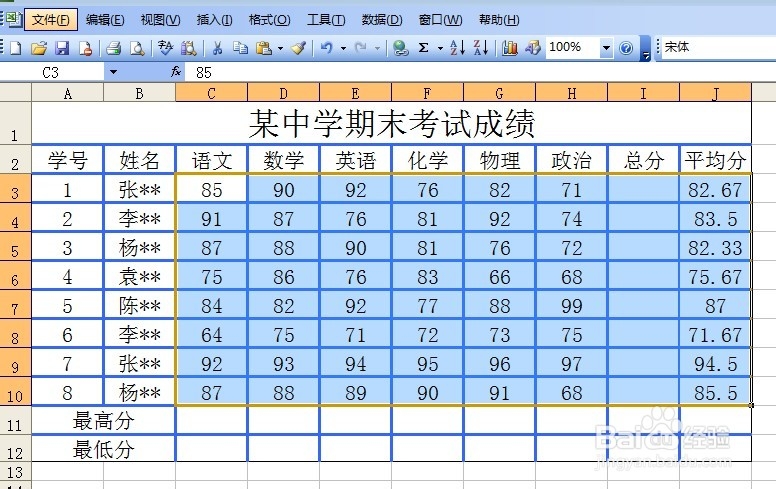Open the toolbar options overflow arrow
Screen dimensions: 776x489
645,49
